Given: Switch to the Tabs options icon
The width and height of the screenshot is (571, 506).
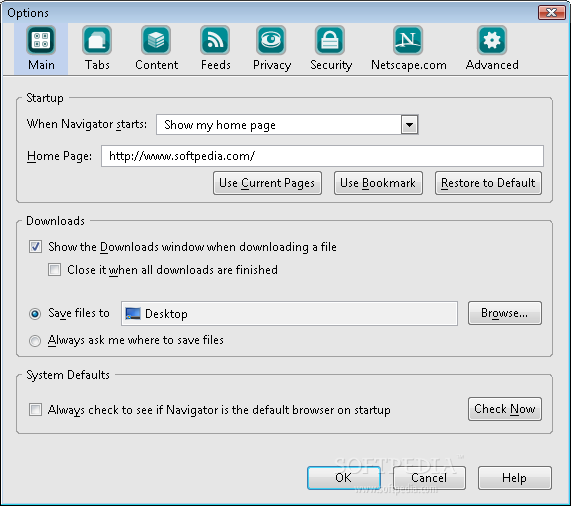Looking at the screenshot, I should 97,40.
